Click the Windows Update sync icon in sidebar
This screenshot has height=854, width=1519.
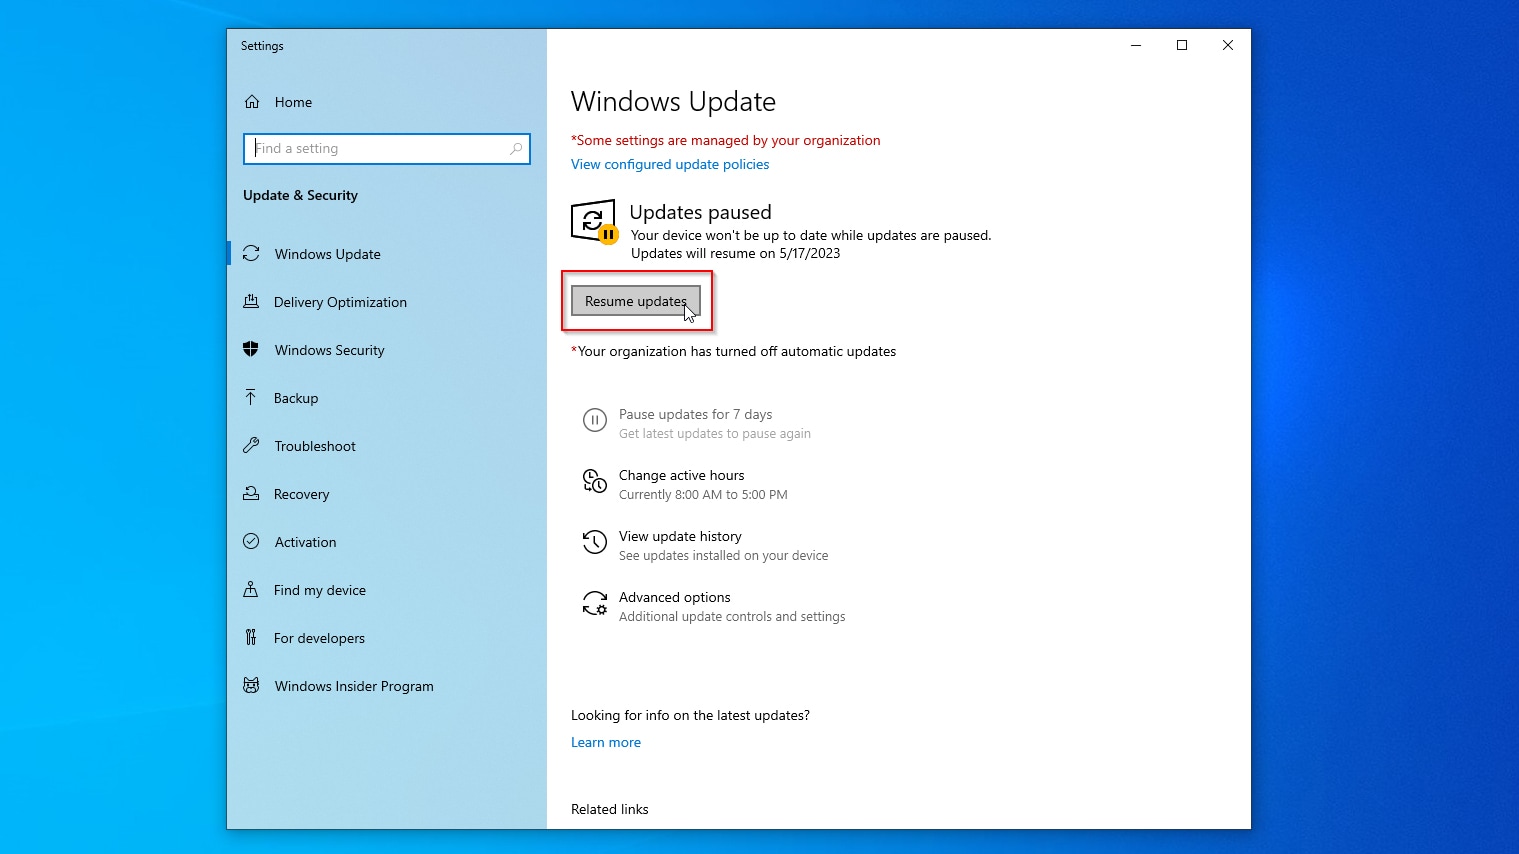(x=251, y=254)
